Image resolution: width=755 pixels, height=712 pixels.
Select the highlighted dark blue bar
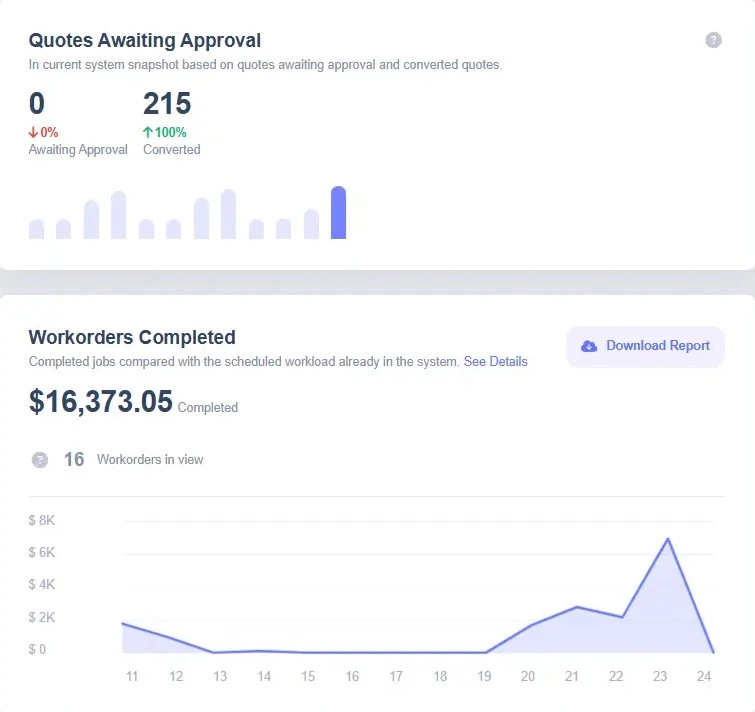338,213
